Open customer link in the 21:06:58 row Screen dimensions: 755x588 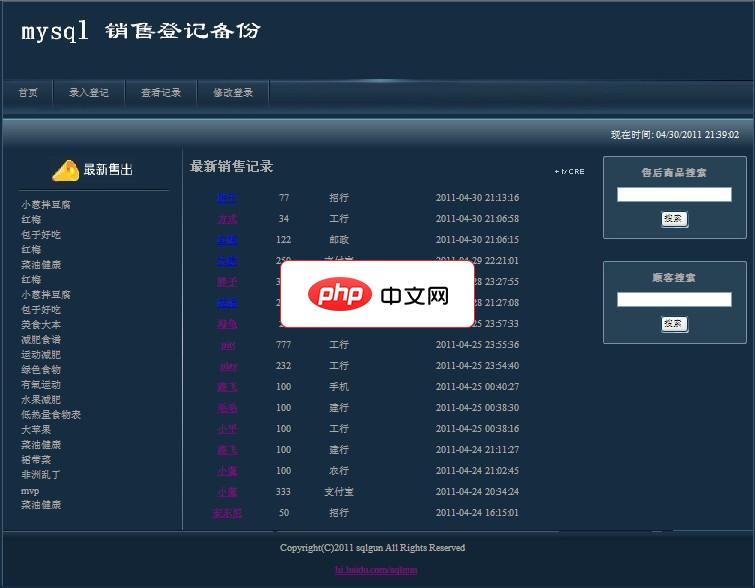click(x=227, y=219)
